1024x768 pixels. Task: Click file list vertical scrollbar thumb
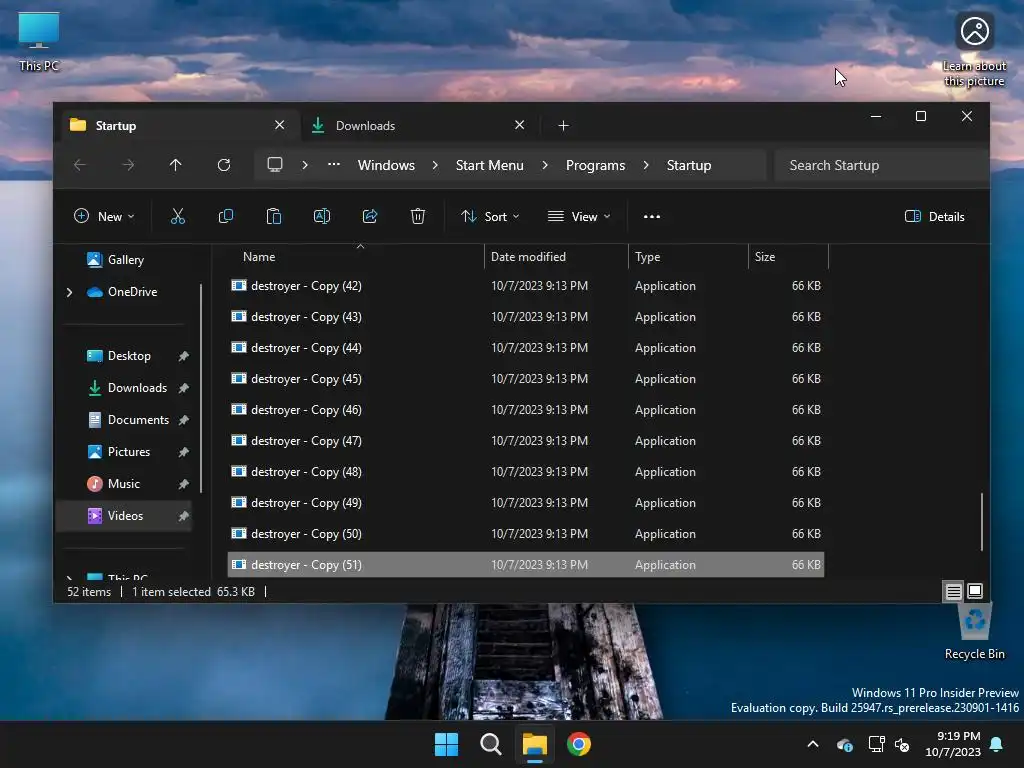982,522
